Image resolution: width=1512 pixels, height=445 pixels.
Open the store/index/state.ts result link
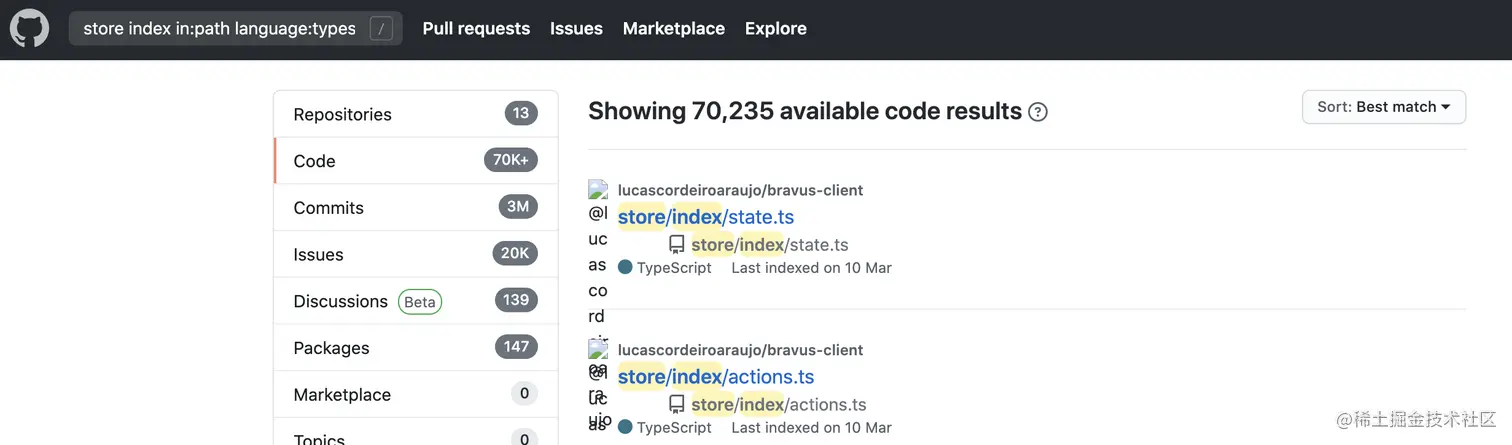point(705,217)
